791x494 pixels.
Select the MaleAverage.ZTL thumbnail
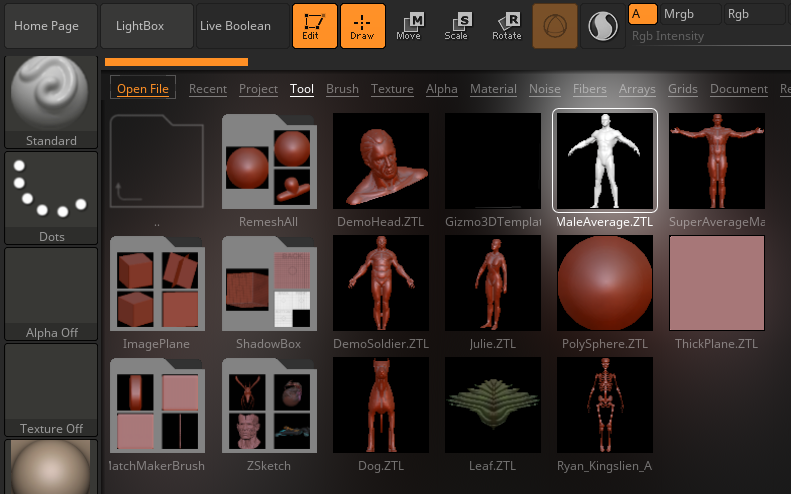pyautogui.click(x=605, y=161)
